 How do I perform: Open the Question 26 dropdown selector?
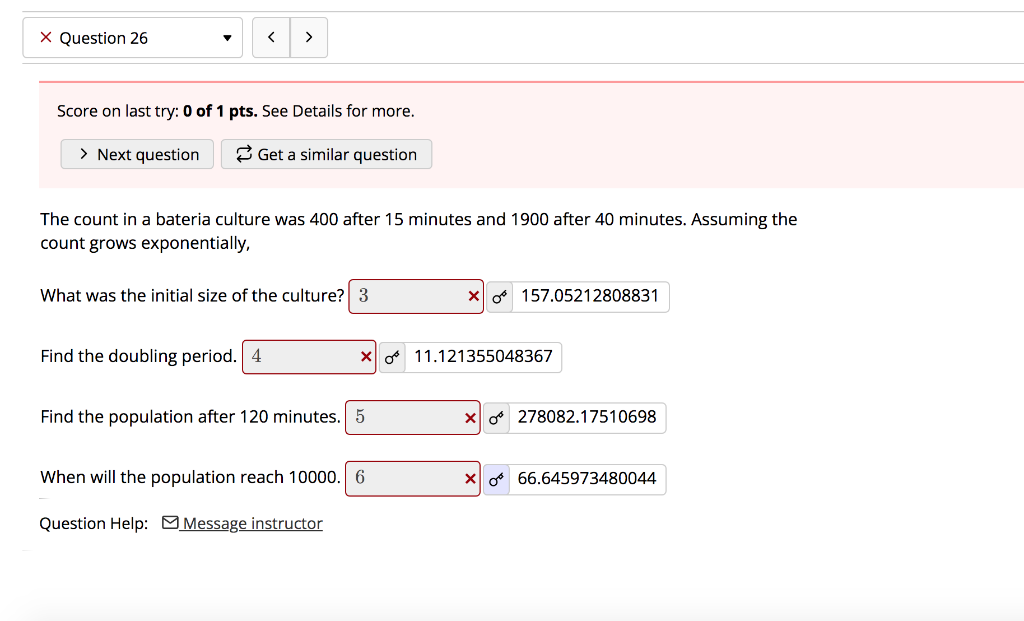tap(228, 37)
